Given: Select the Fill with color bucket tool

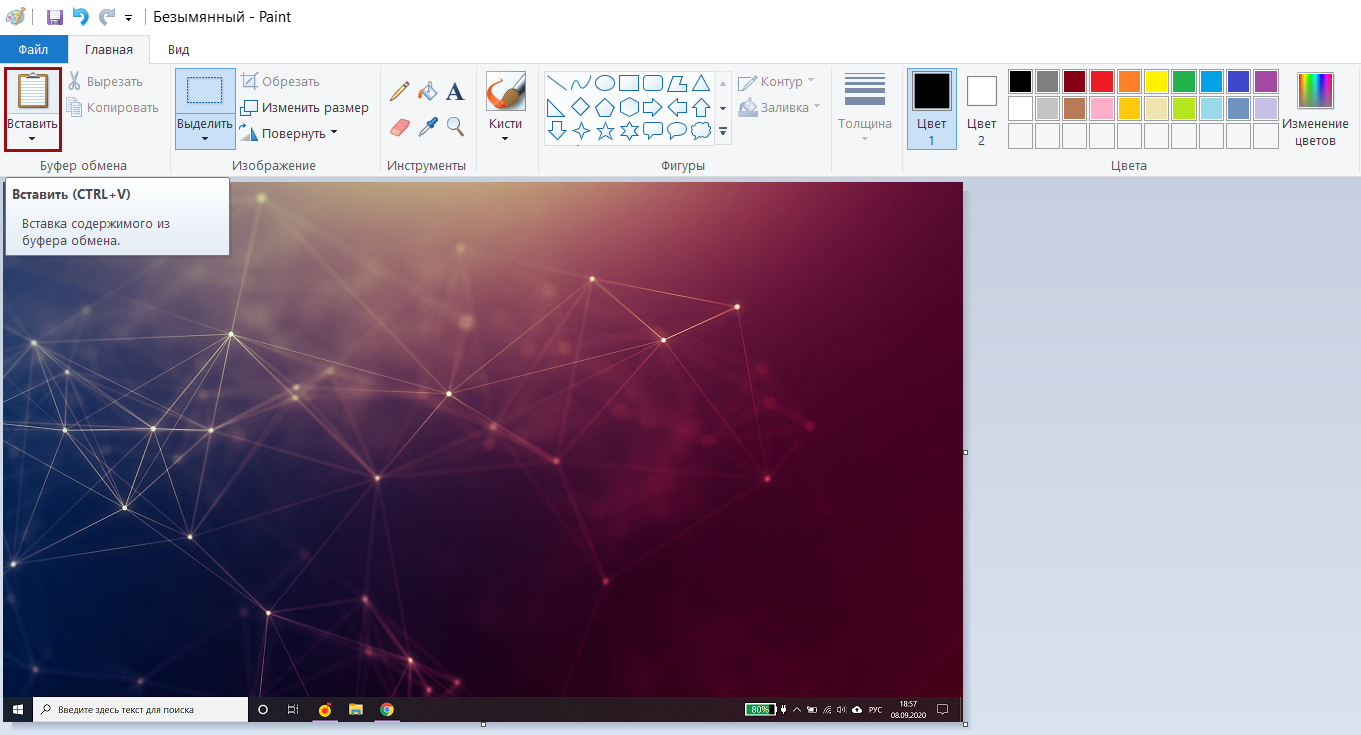Looking at the screenshot, I should tap(427, 92).
